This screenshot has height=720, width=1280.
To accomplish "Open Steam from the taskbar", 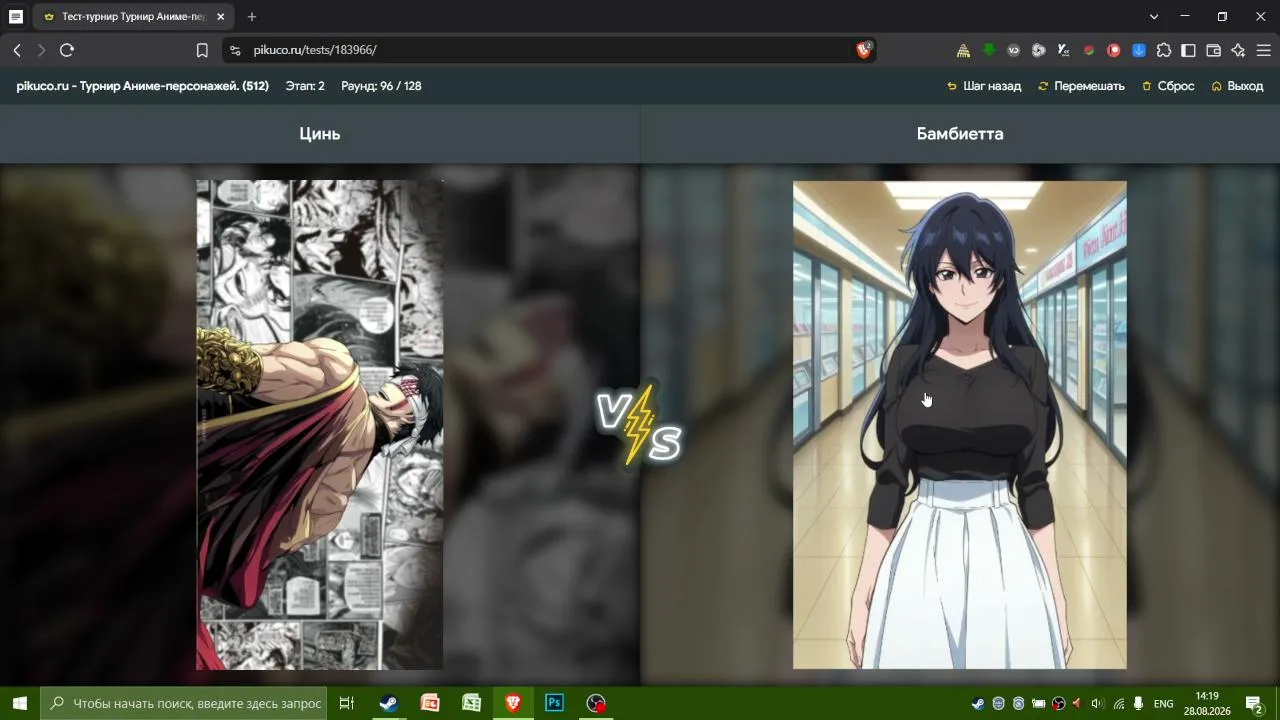I will pyautogui.click(x=388, y=703).
